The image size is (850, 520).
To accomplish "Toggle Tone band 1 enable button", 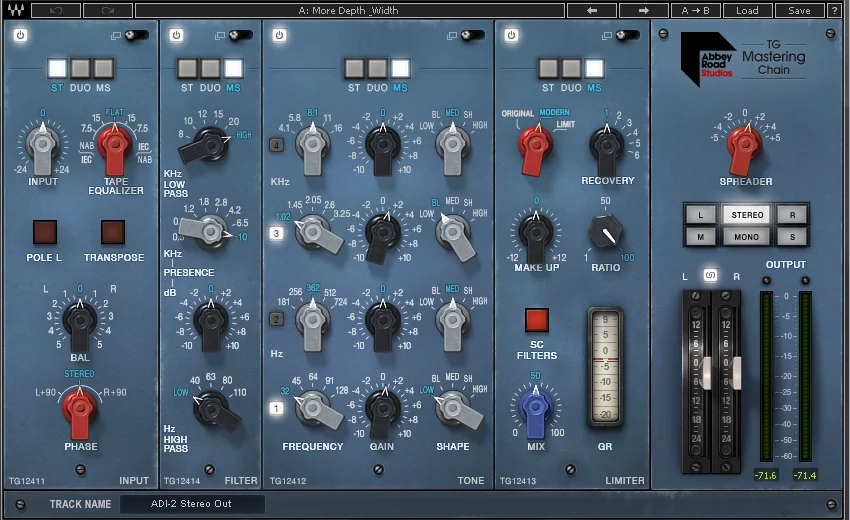I will 276,408.
